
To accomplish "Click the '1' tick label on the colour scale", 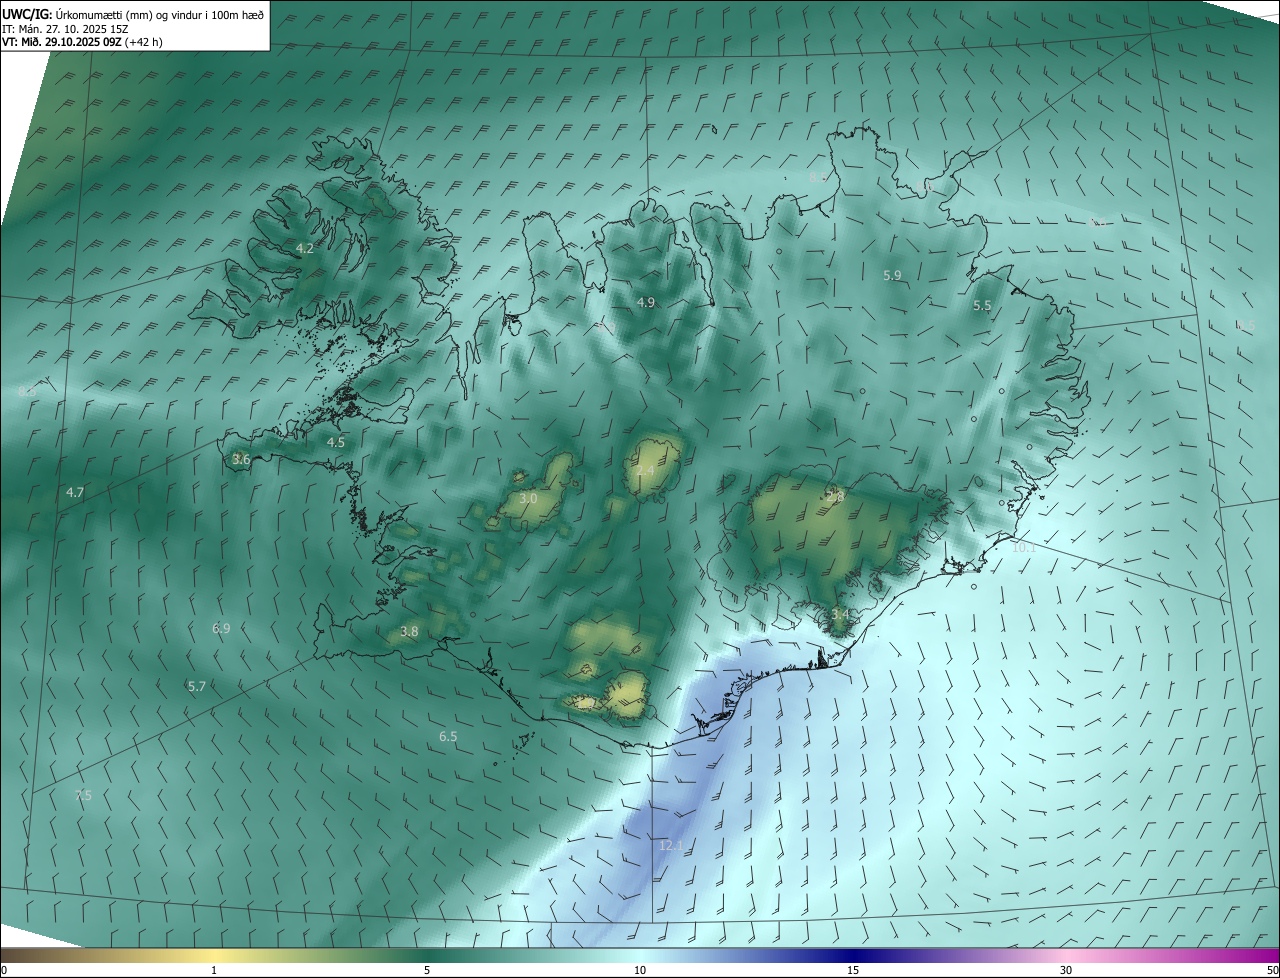I will click(x=214, y=970).
